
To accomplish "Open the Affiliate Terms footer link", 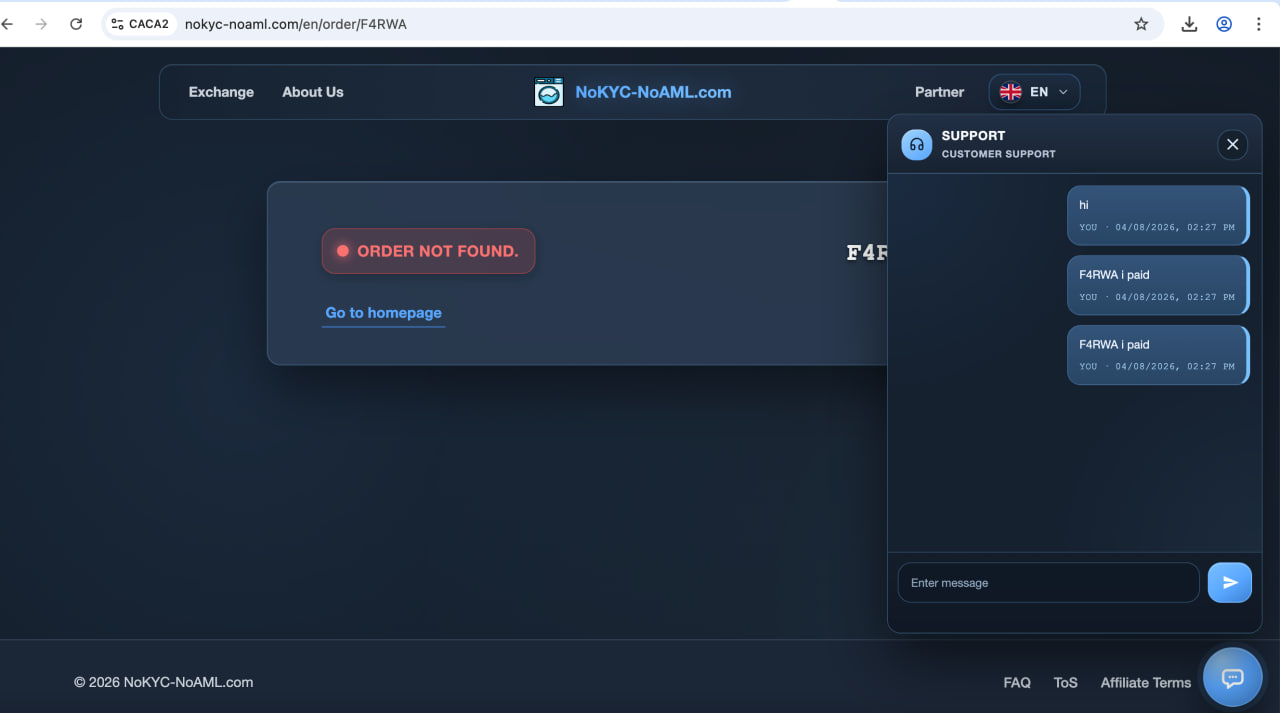I will pos(1145,683).
